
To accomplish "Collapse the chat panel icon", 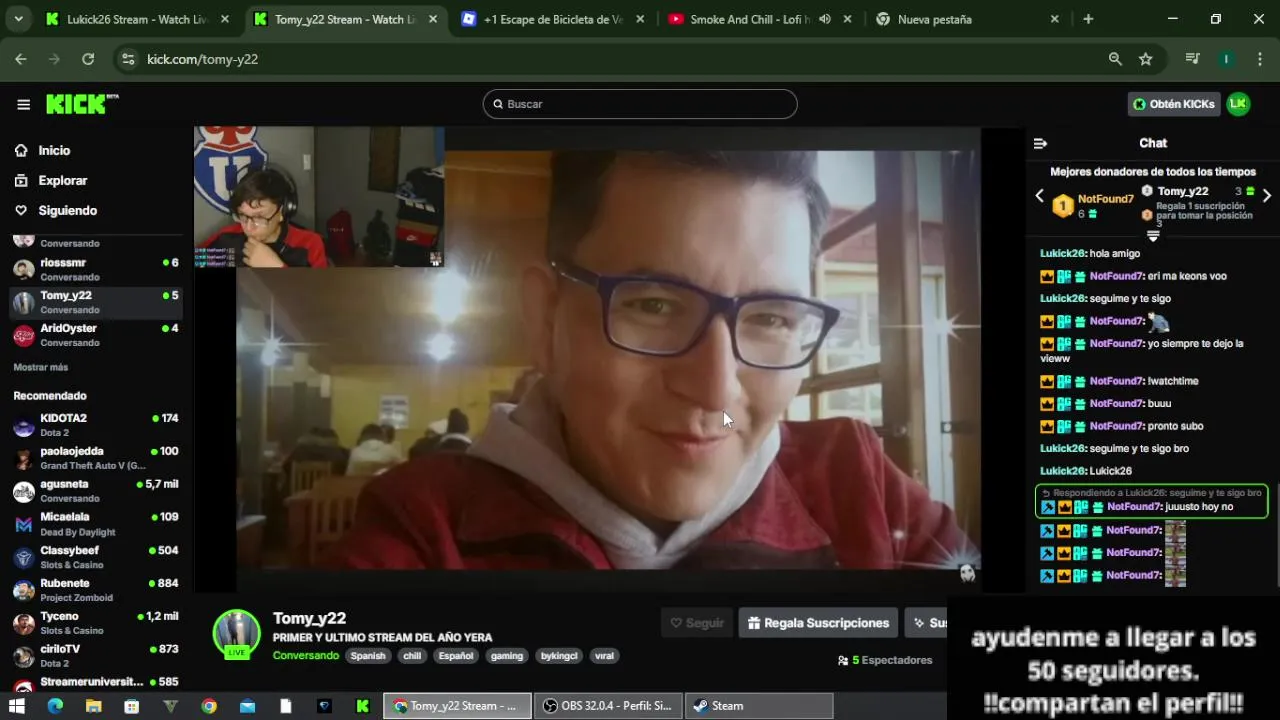I will [1040, 143].
